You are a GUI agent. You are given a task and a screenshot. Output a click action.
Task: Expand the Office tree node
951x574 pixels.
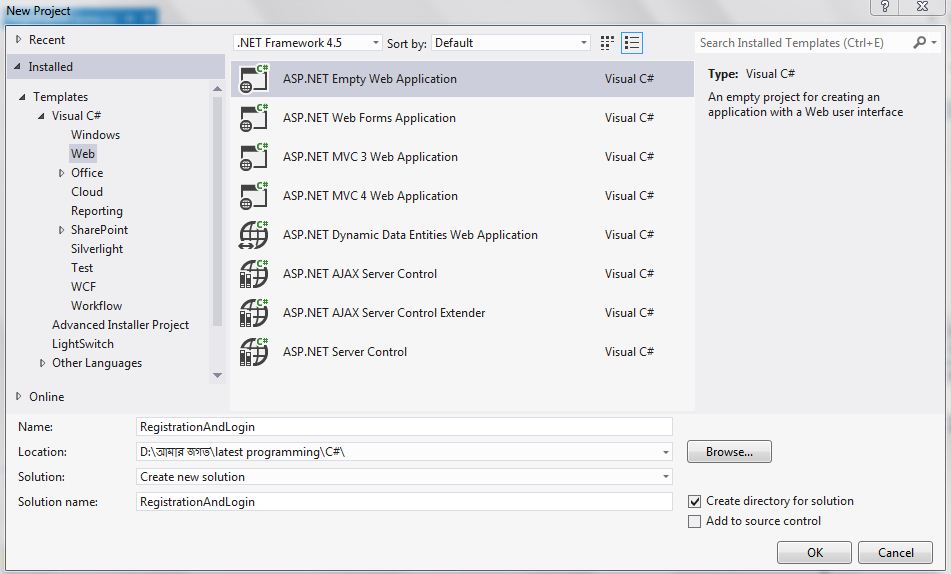coord(61,173)
